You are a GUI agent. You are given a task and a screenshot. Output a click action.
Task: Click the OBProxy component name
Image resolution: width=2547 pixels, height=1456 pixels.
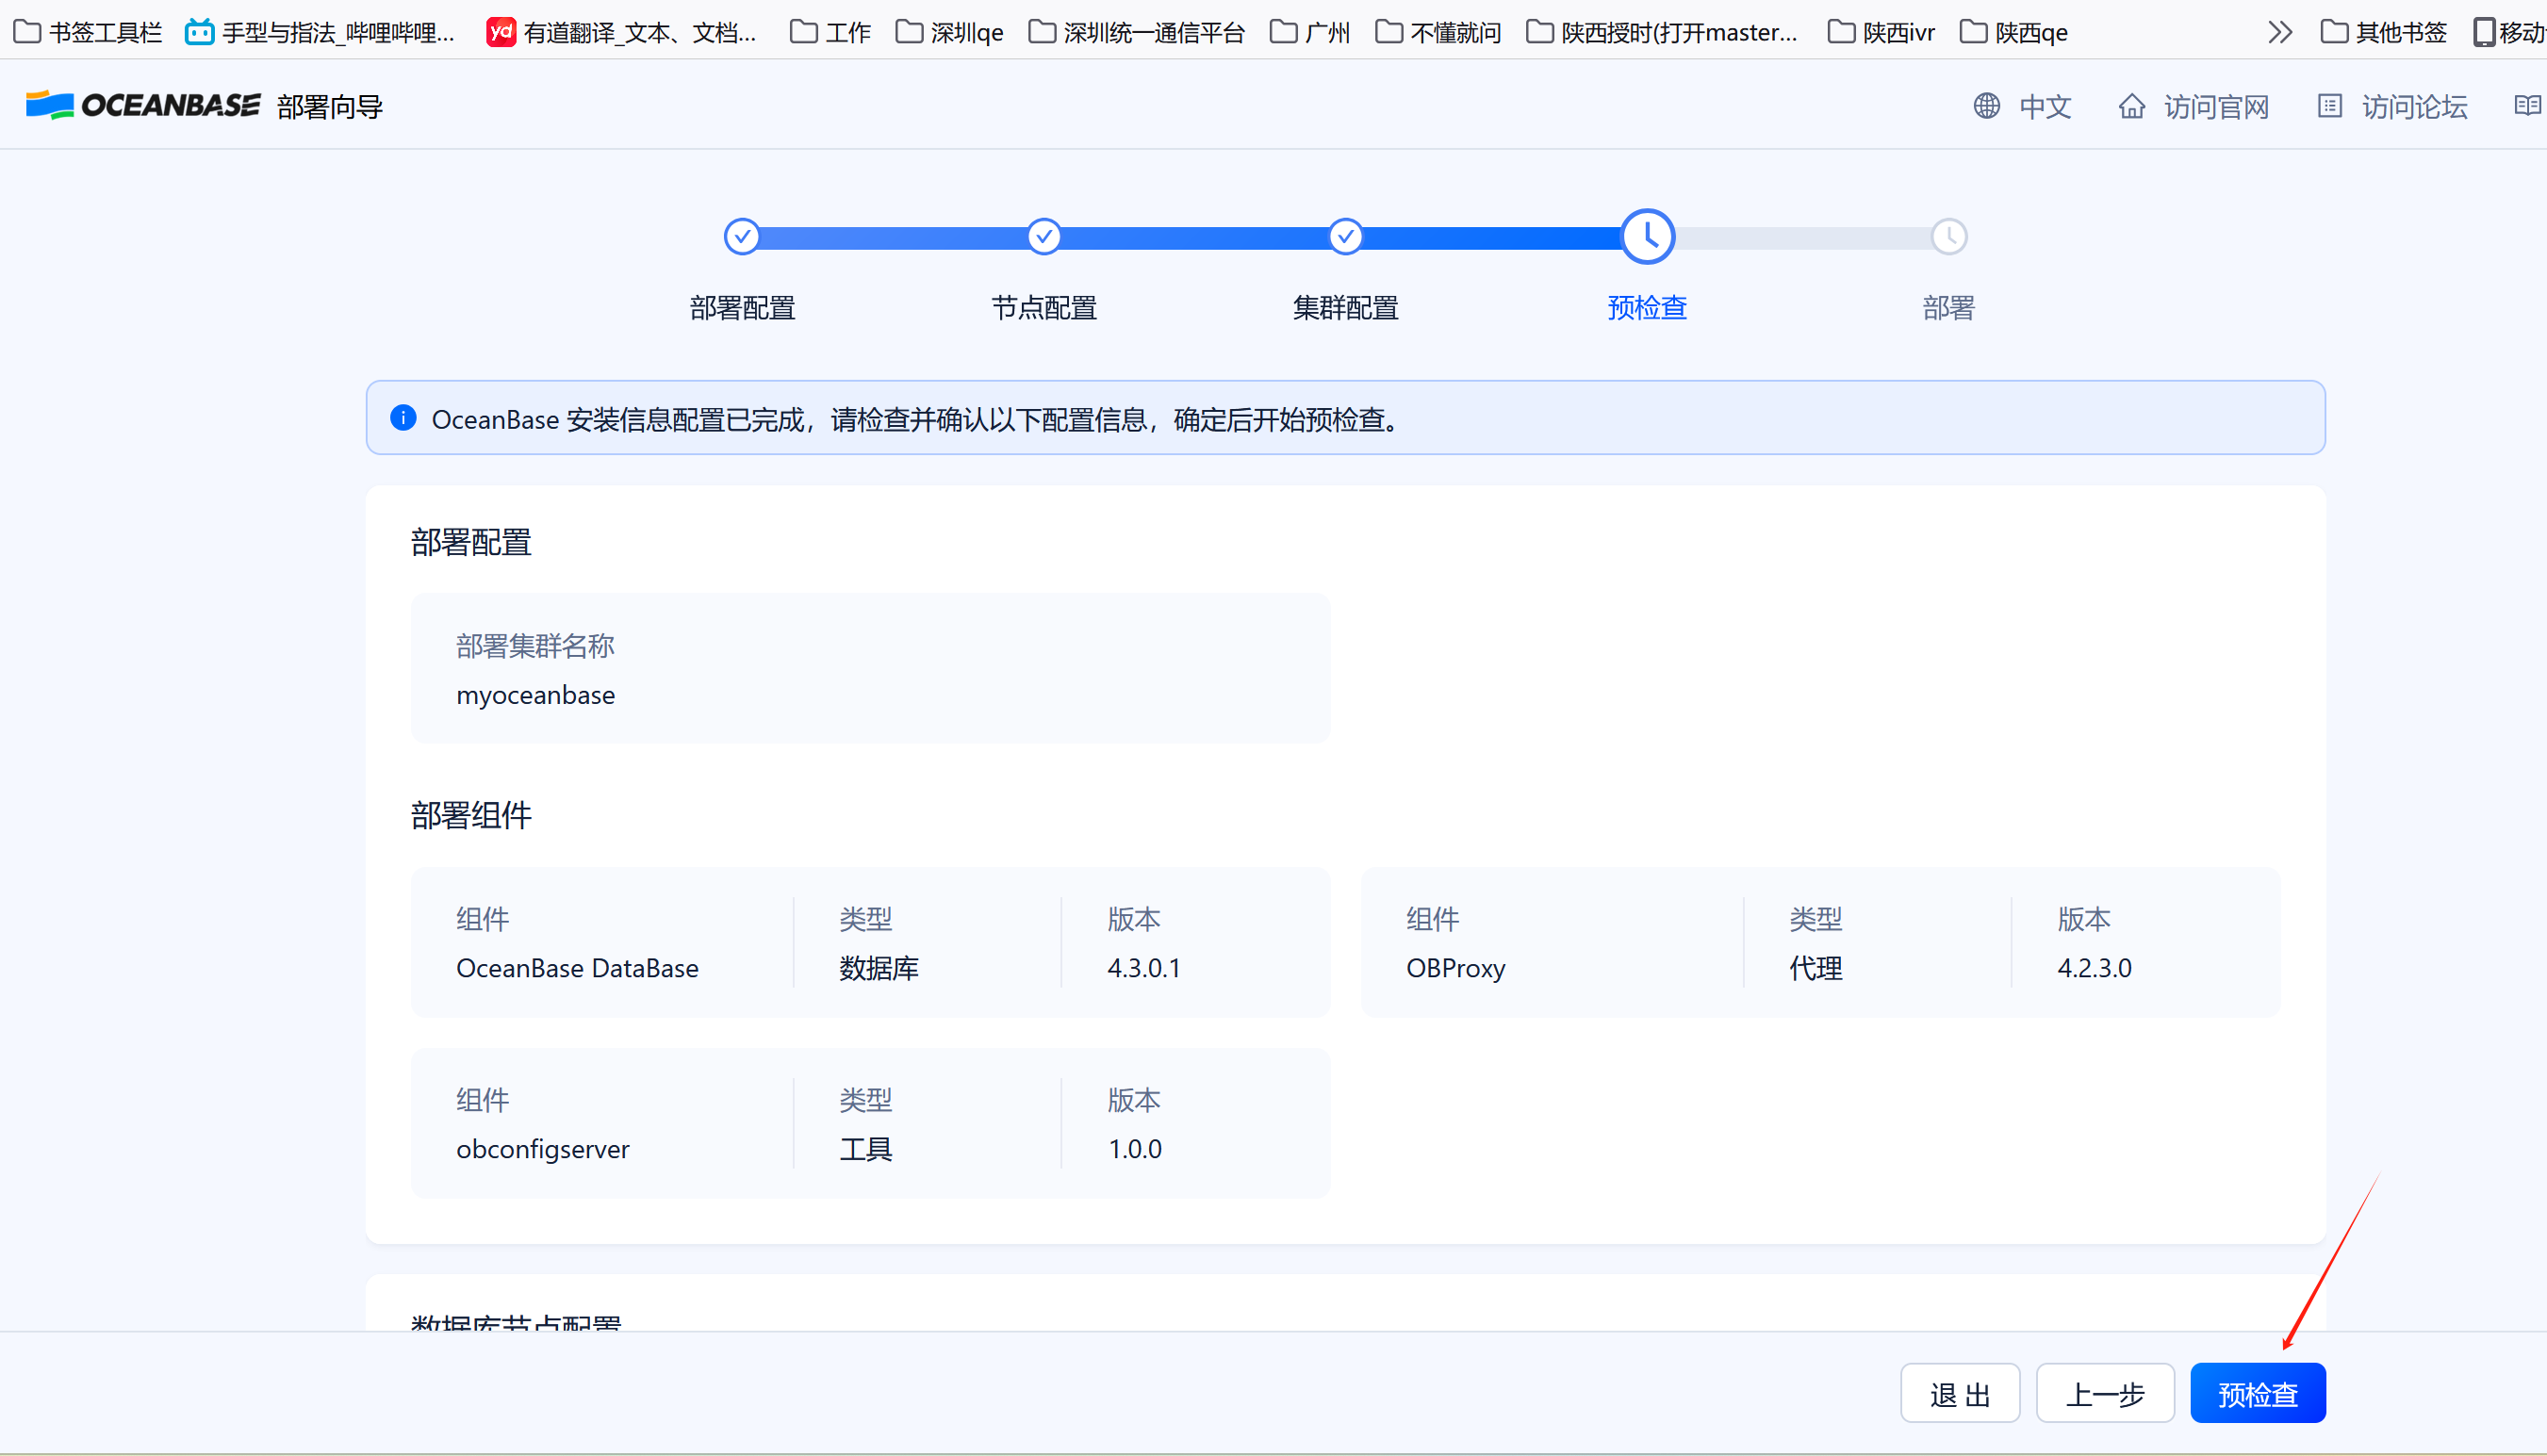pyautogui.click(x=1455, y=967)
